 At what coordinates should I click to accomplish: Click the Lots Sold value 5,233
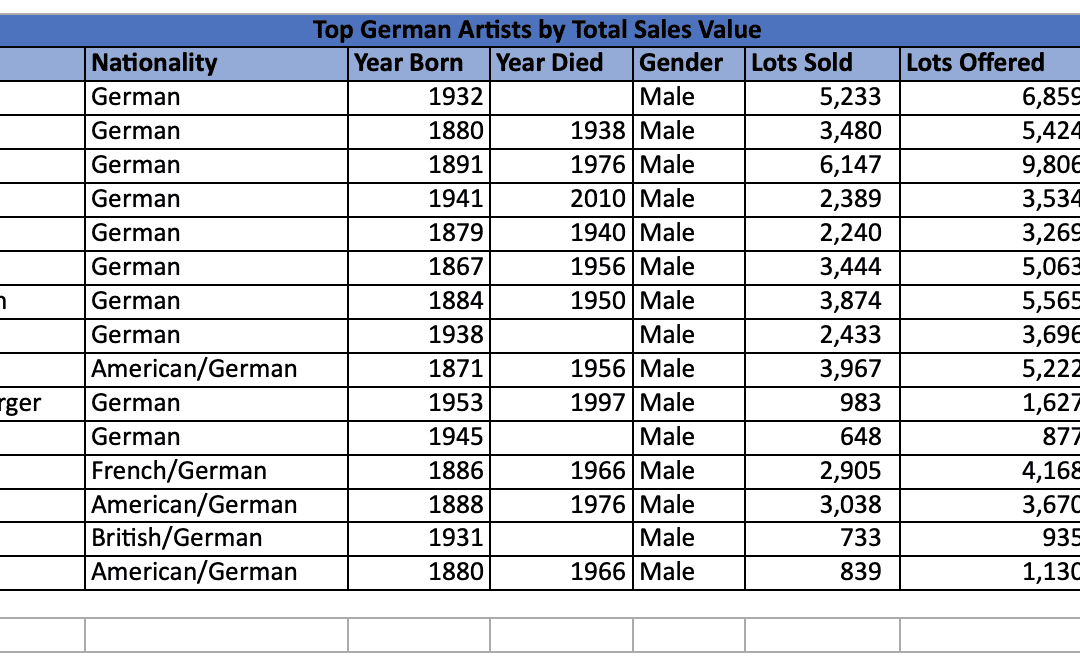[x=822, y=97]
